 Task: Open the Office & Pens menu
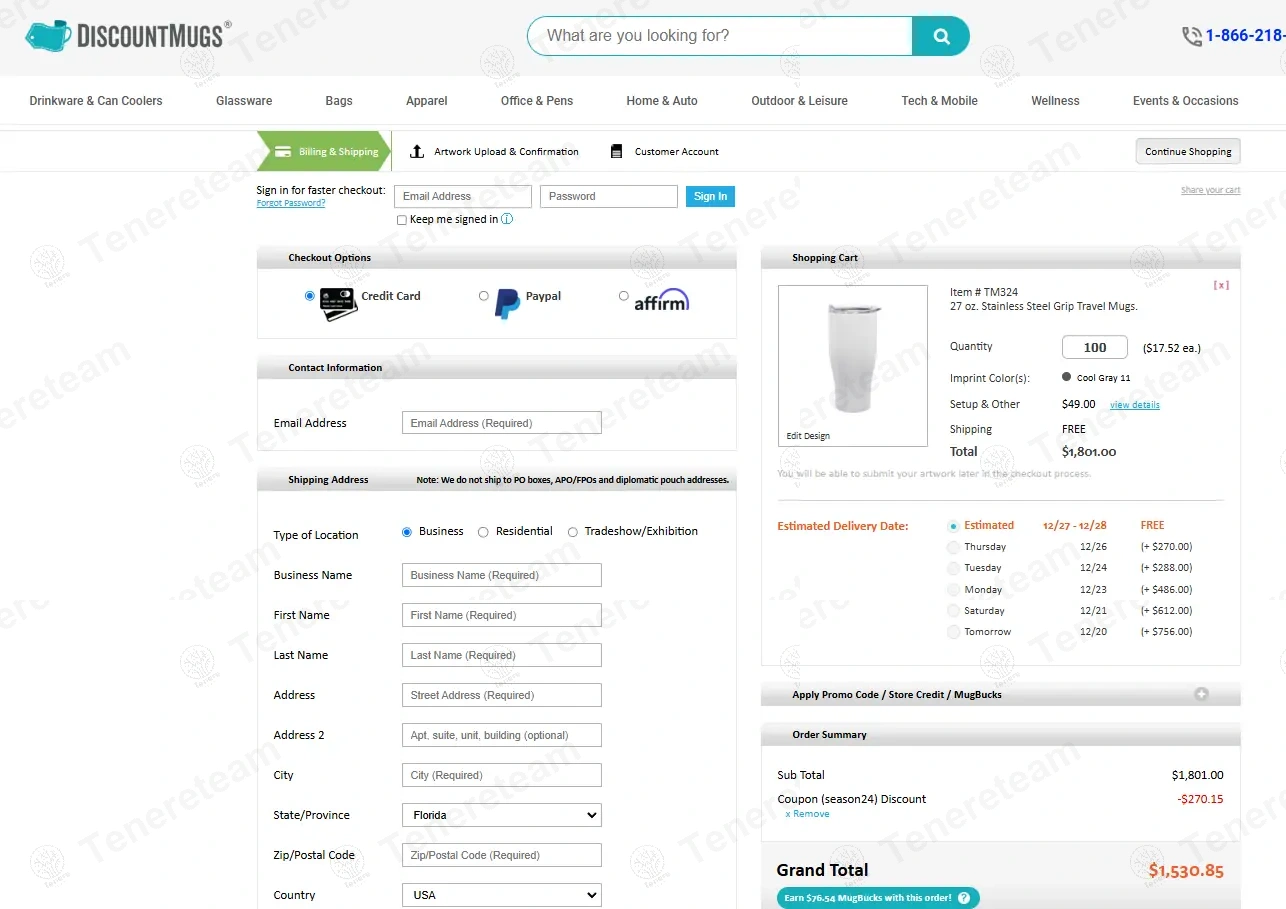click(537, 101)
